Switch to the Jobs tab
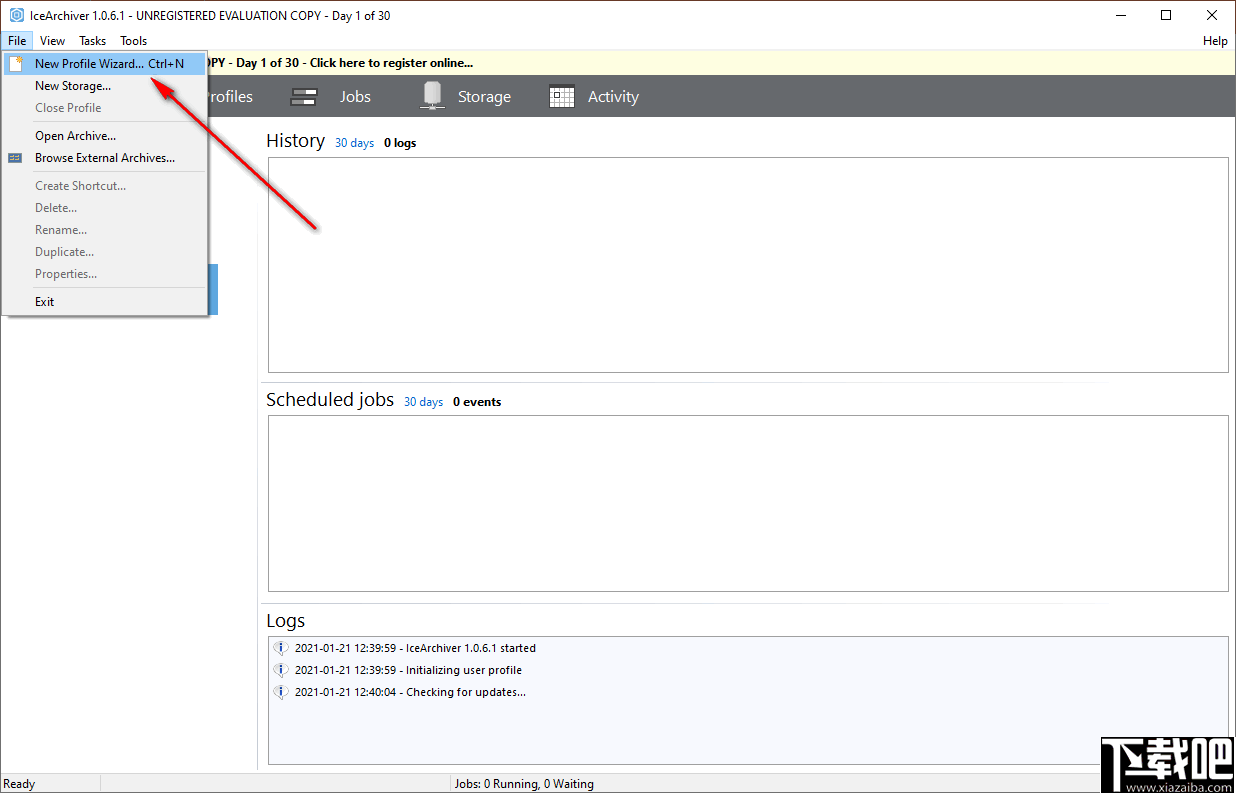This screenshot has width=1236, height=793. pos(355,97)
